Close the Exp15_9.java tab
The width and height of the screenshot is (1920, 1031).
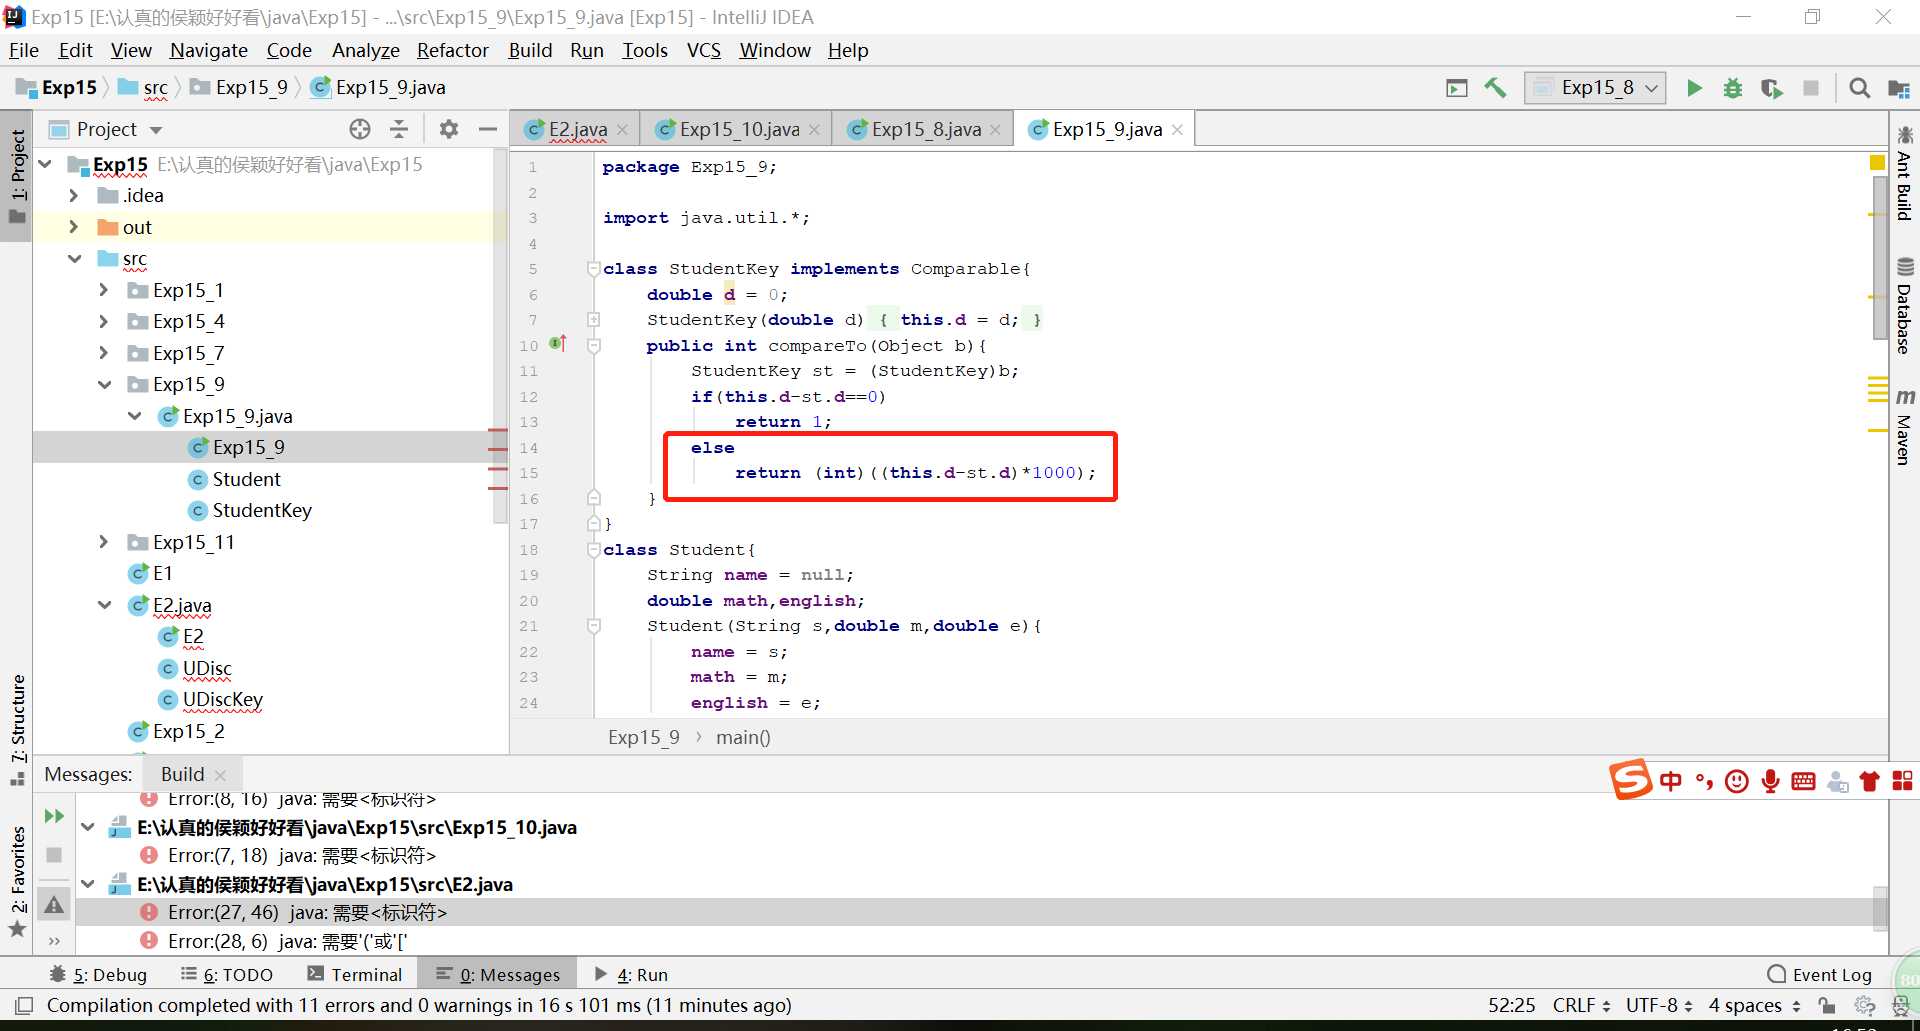pyautogui.click(x=1178, y=130)
